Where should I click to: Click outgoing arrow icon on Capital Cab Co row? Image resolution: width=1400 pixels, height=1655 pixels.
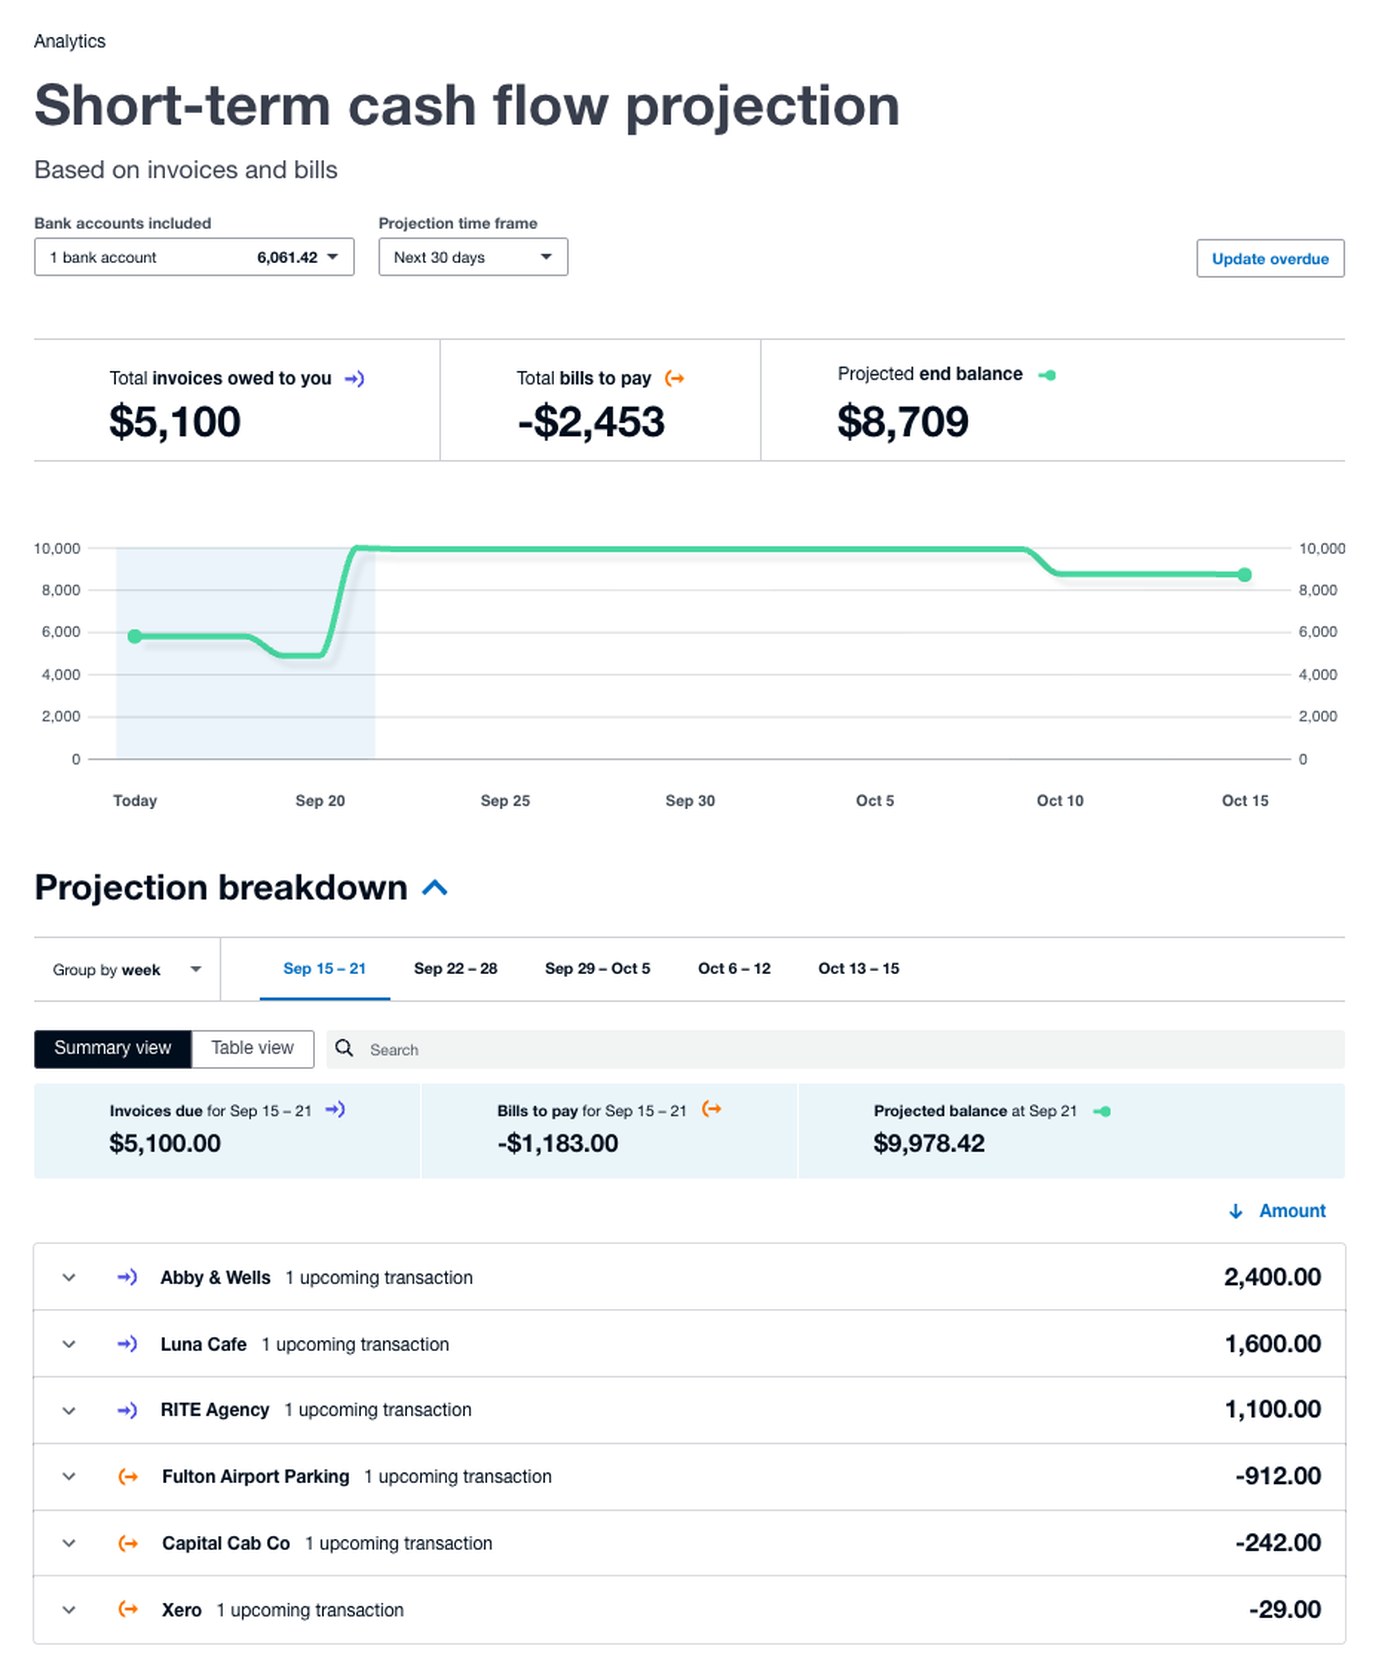[x=128, y=1543]
